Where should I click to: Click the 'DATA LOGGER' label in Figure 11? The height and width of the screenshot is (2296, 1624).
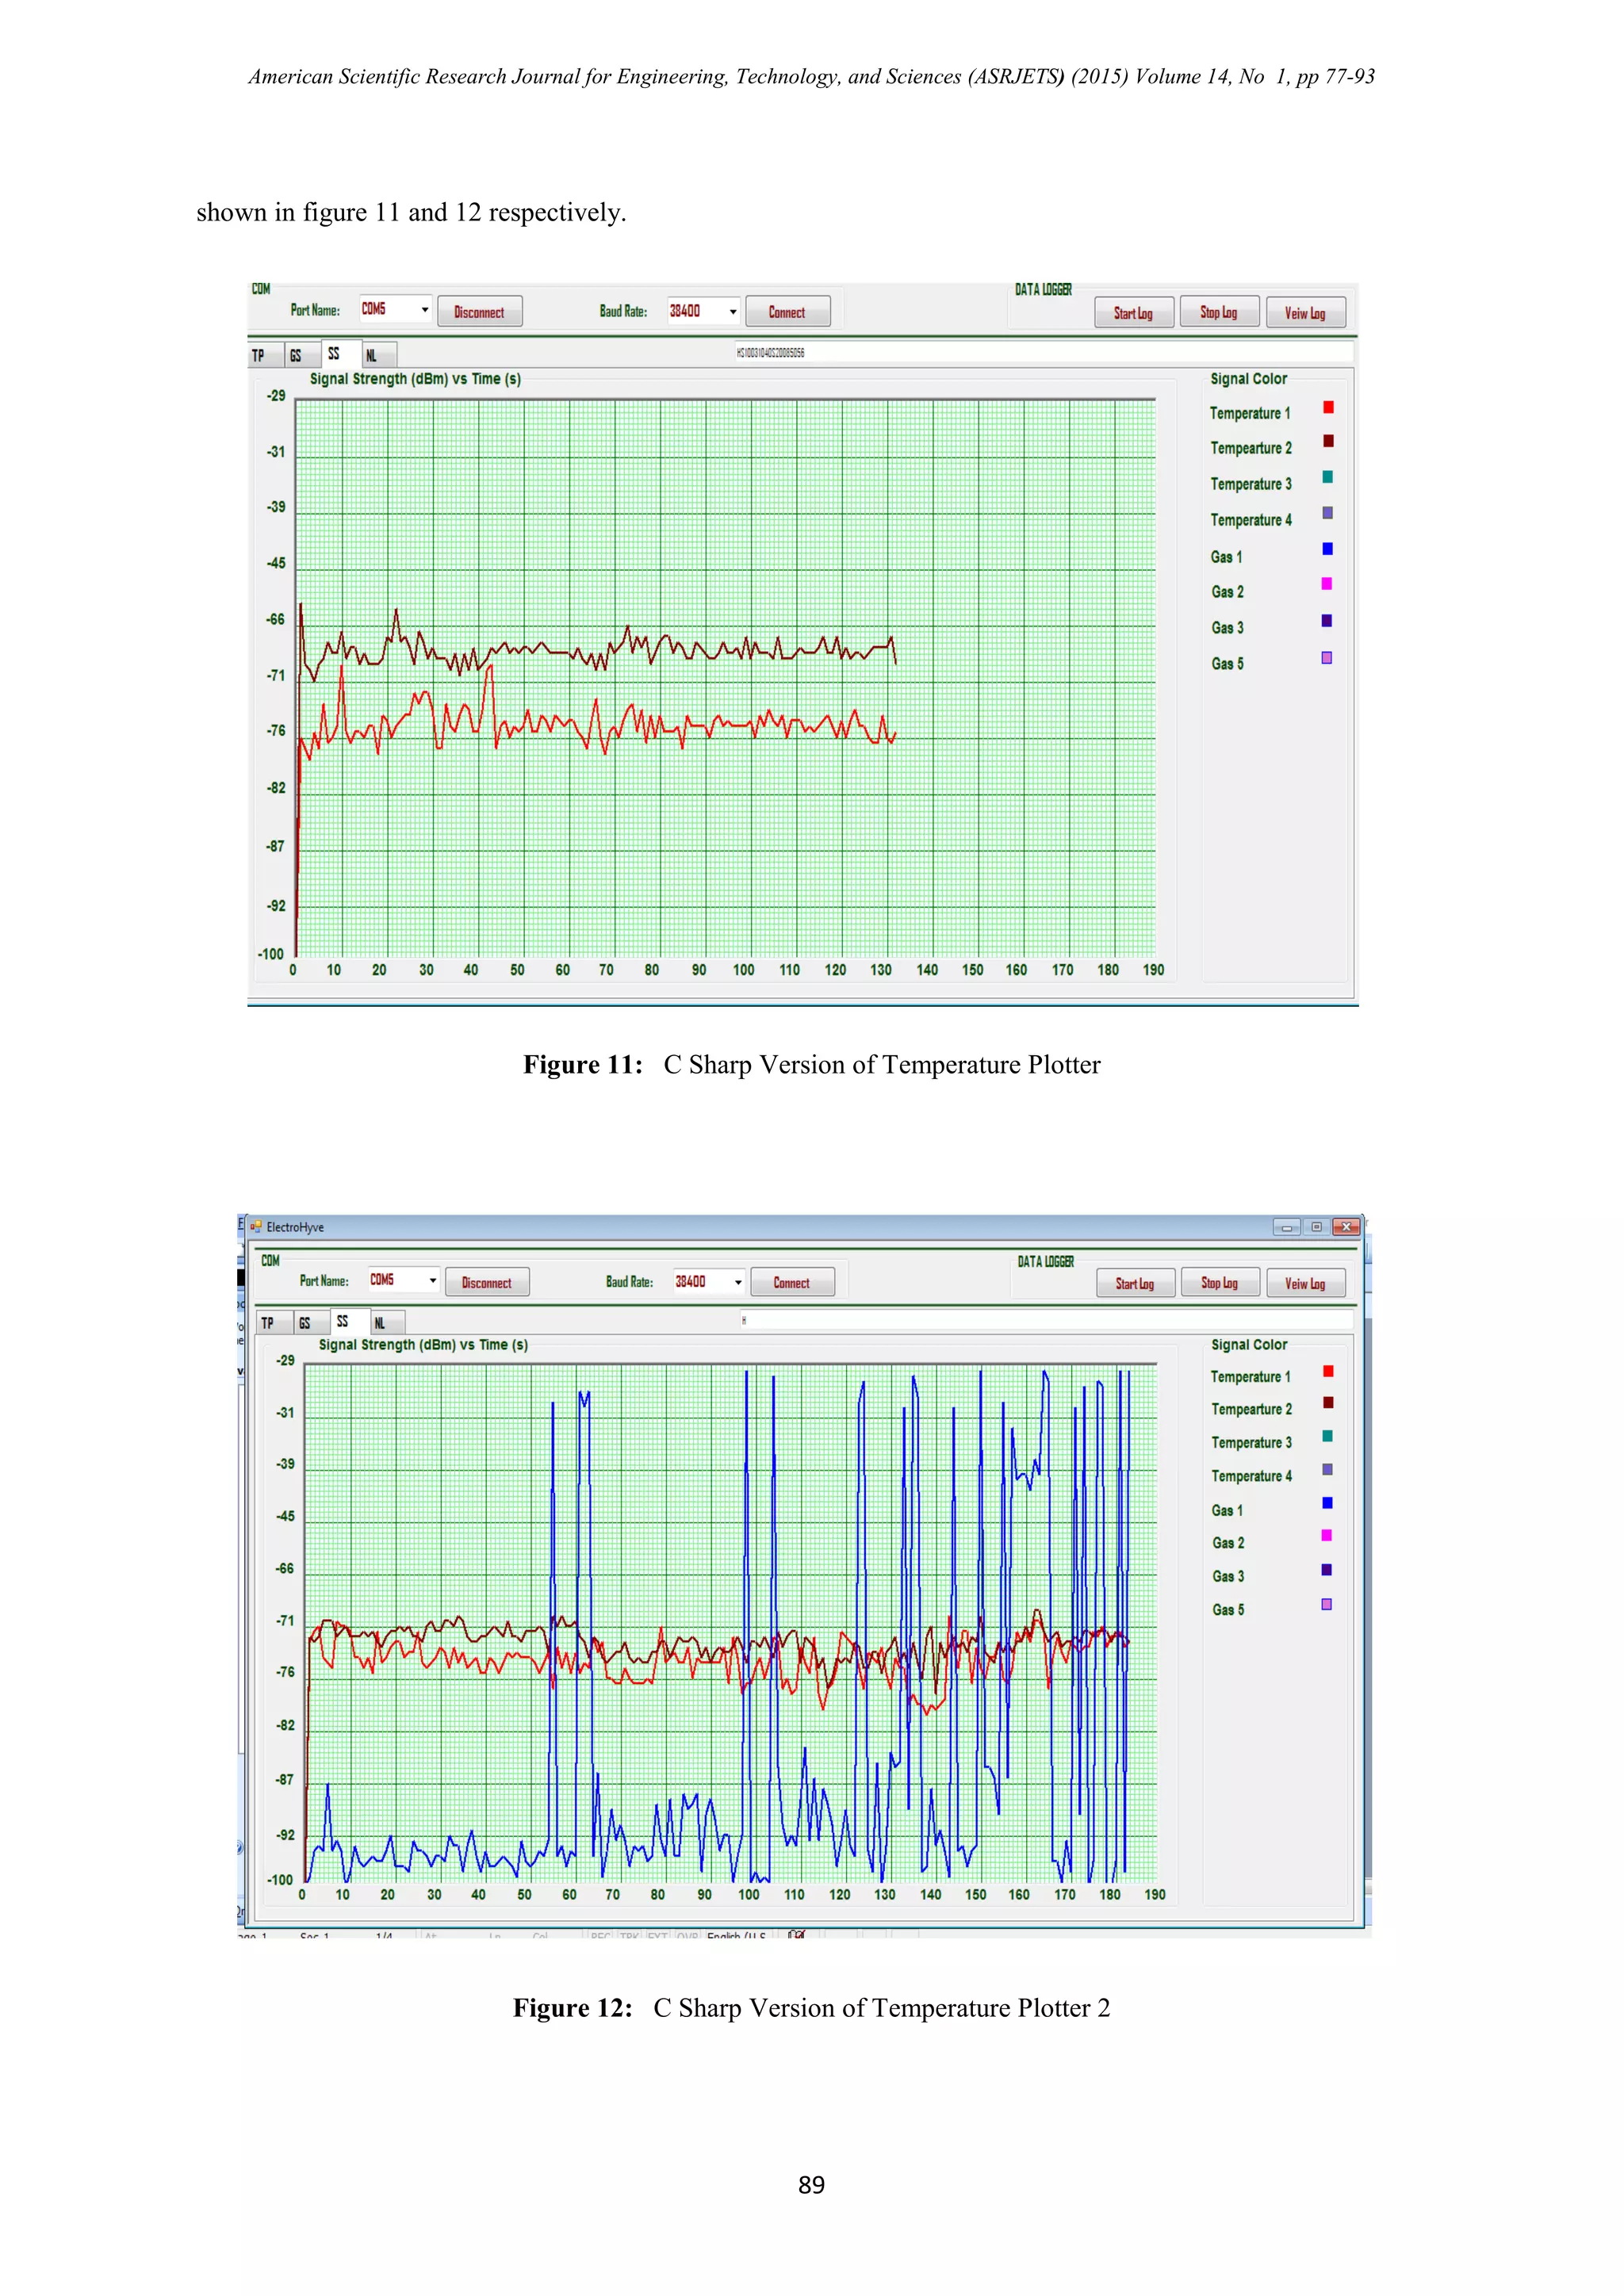(x=1044, y=290)
